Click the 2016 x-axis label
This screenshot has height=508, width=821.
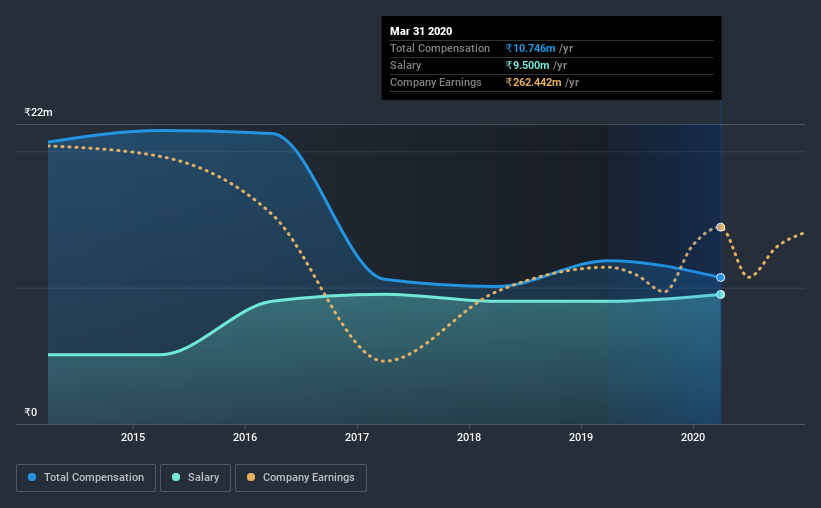tap(245, 437)
